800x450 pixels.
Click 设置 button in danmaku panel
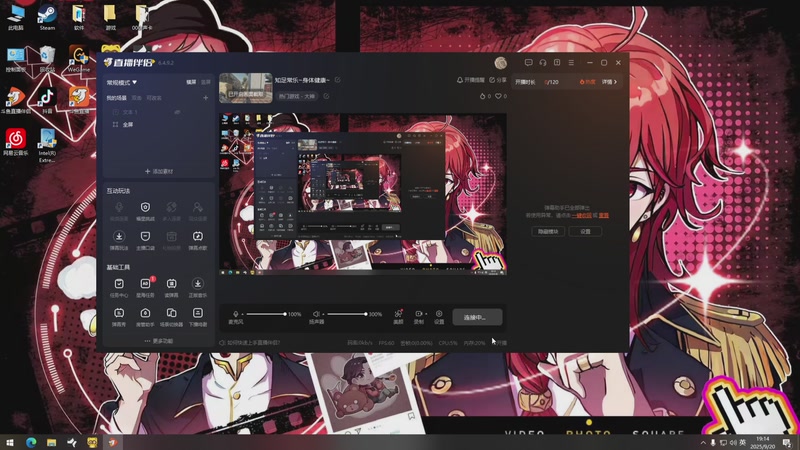click(585, 232)
